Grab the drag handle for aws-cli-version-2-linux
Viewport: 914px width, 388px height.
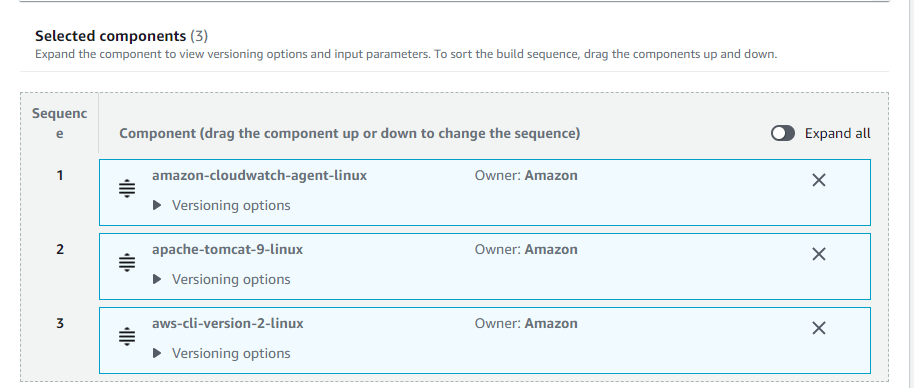126,337
